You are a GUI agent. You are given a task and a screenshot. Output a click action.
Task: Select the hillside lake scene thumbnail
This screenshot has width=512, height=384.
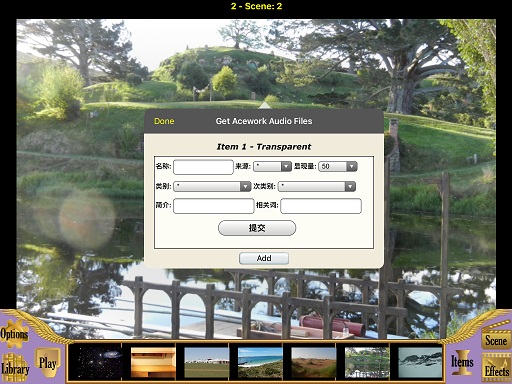tap(367, 362)
